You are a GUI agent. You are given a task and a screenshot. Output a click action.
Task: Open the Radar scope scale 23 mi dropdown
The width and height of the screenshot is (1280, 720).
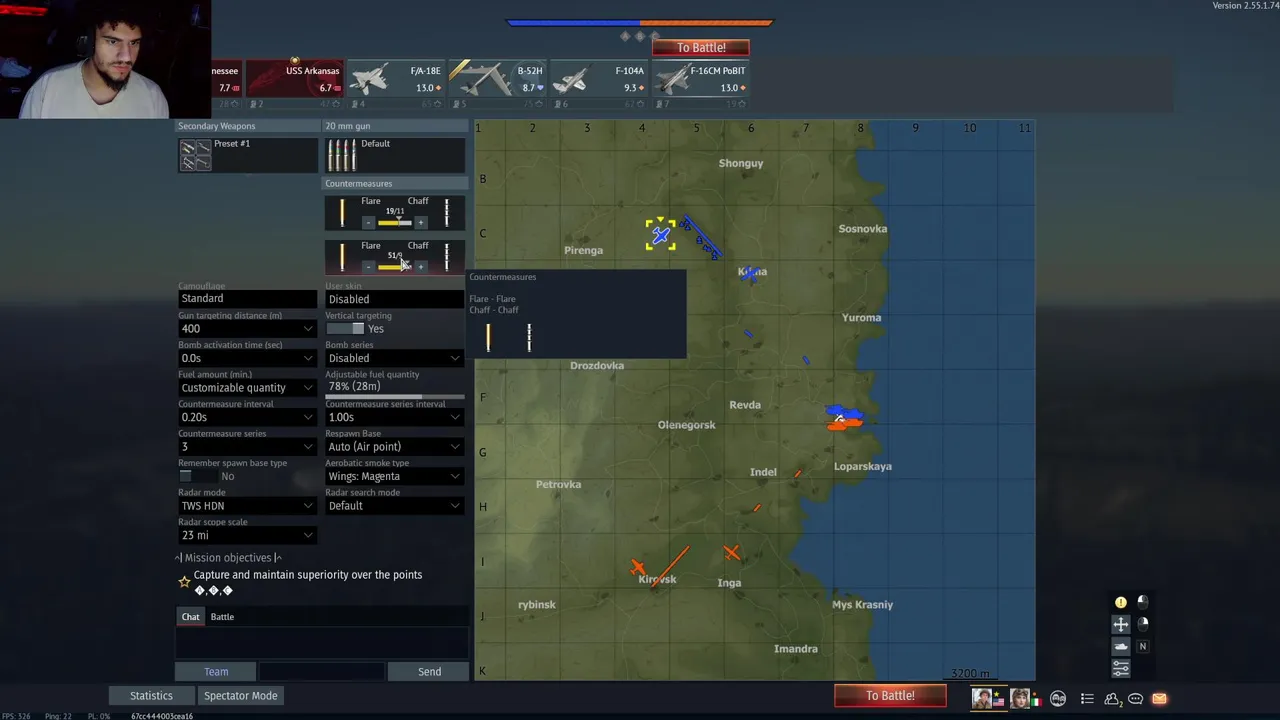[248, 535]
